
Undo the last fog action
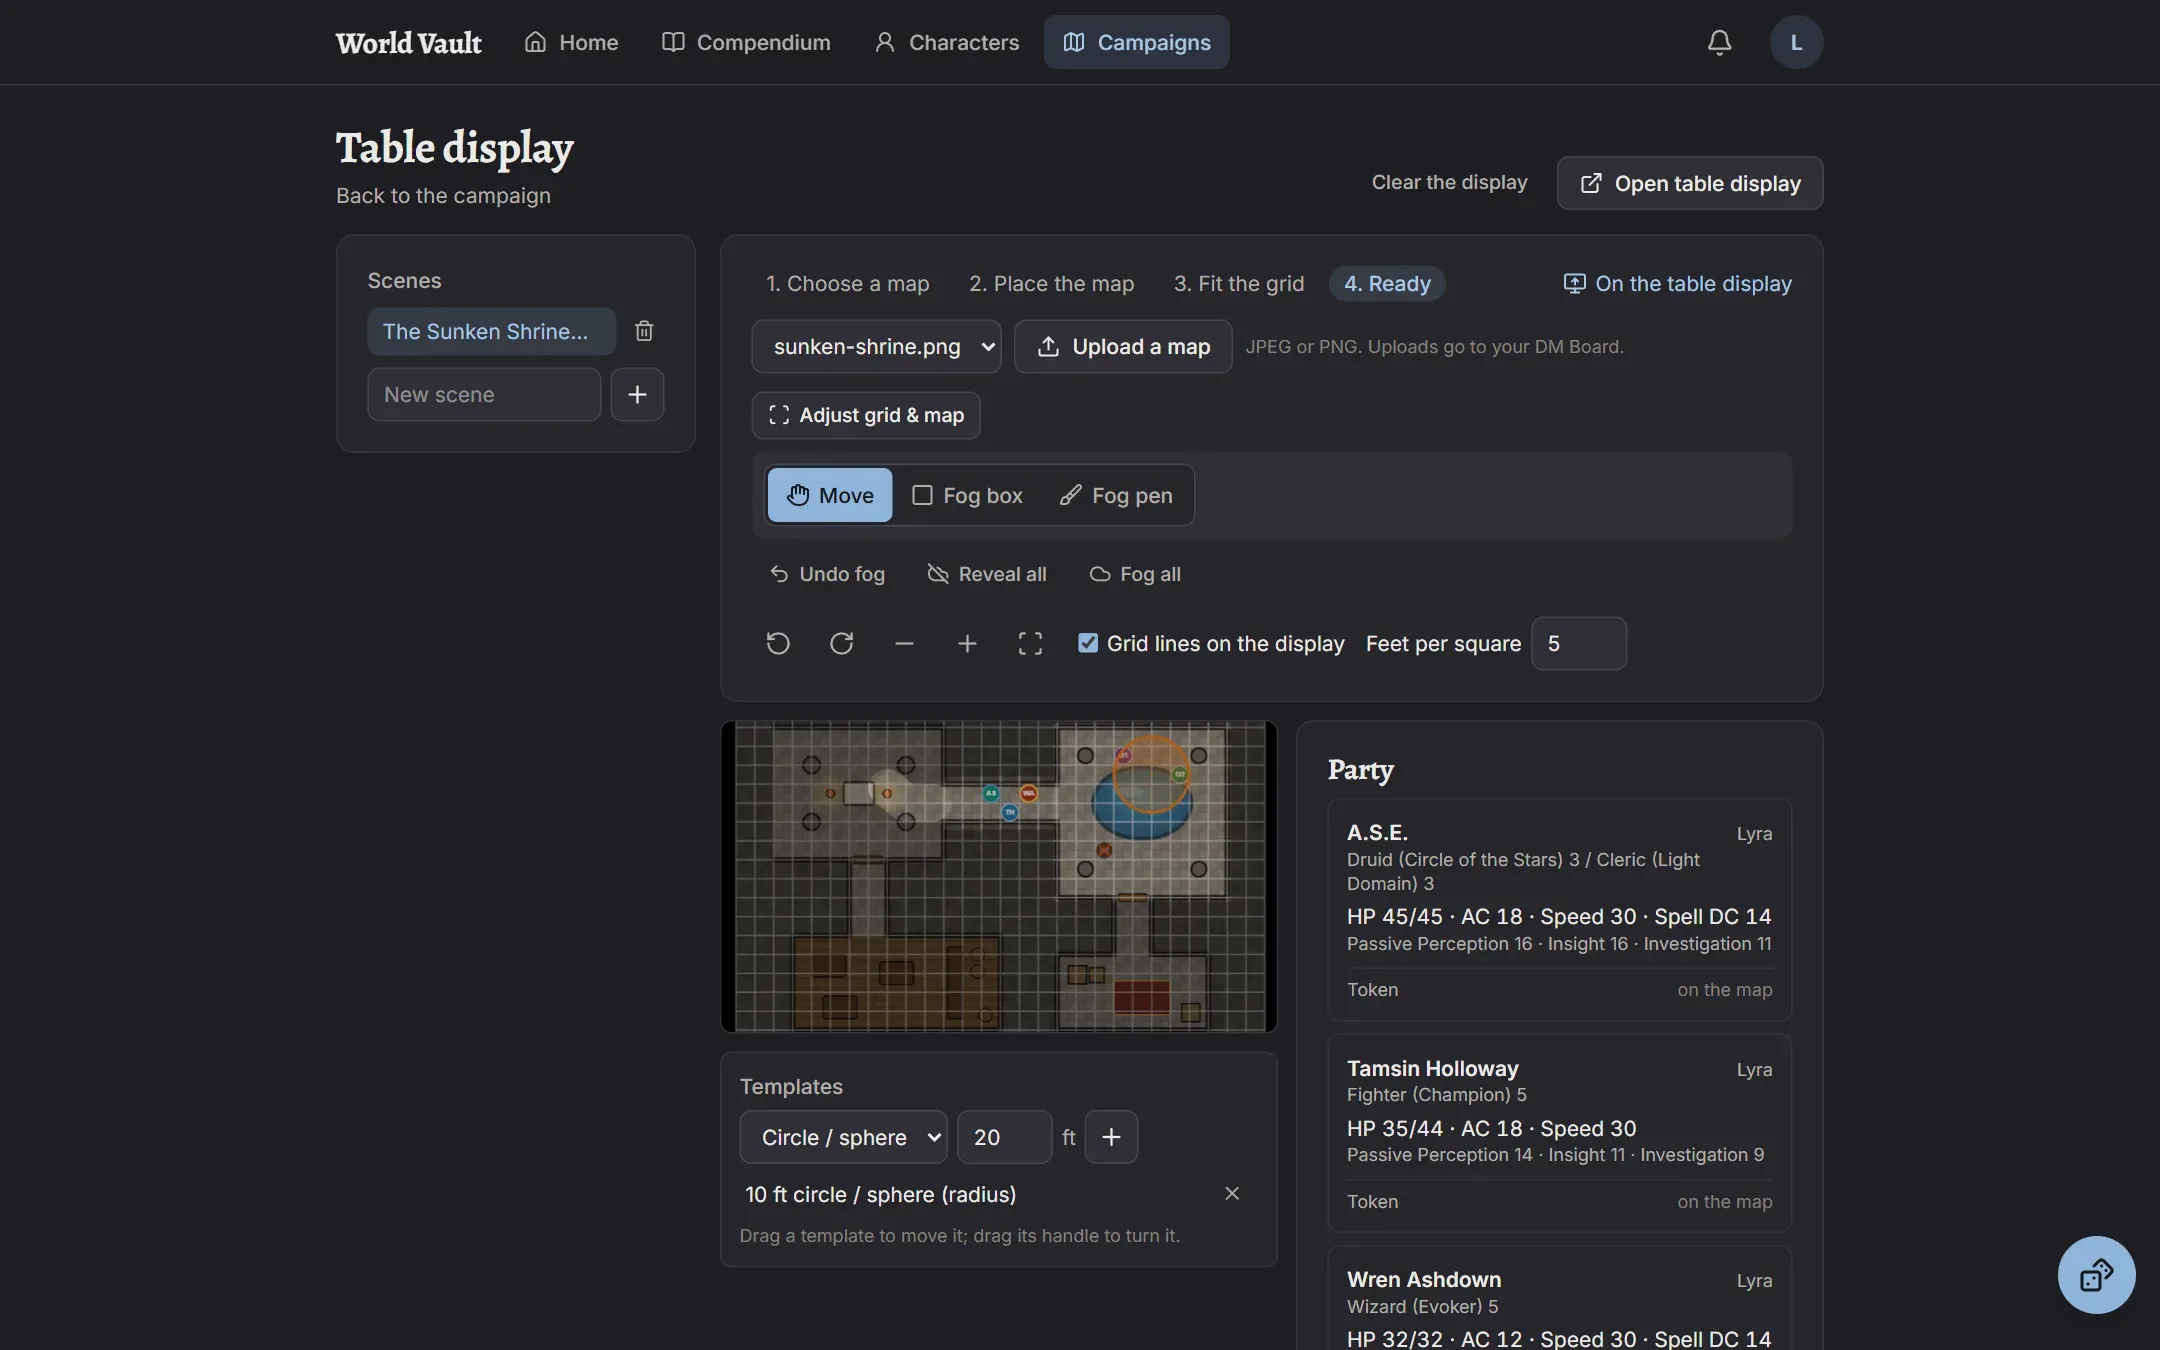pos(827,574)
